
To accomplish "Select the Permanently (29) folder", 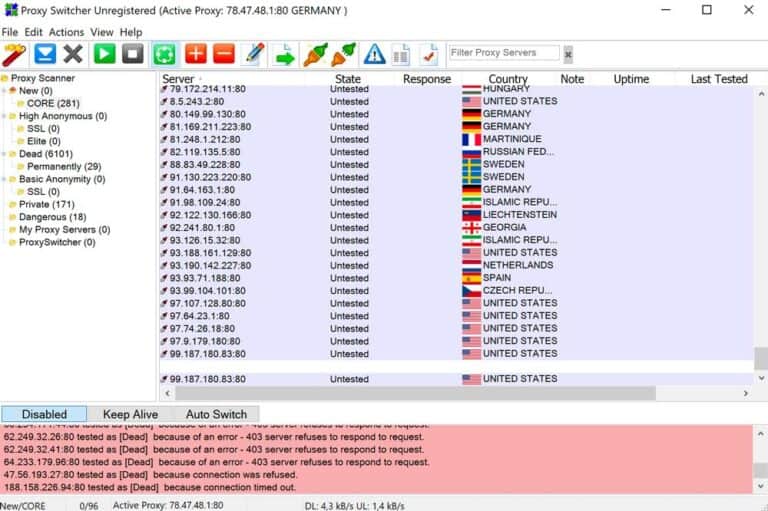I will [64, 167].
